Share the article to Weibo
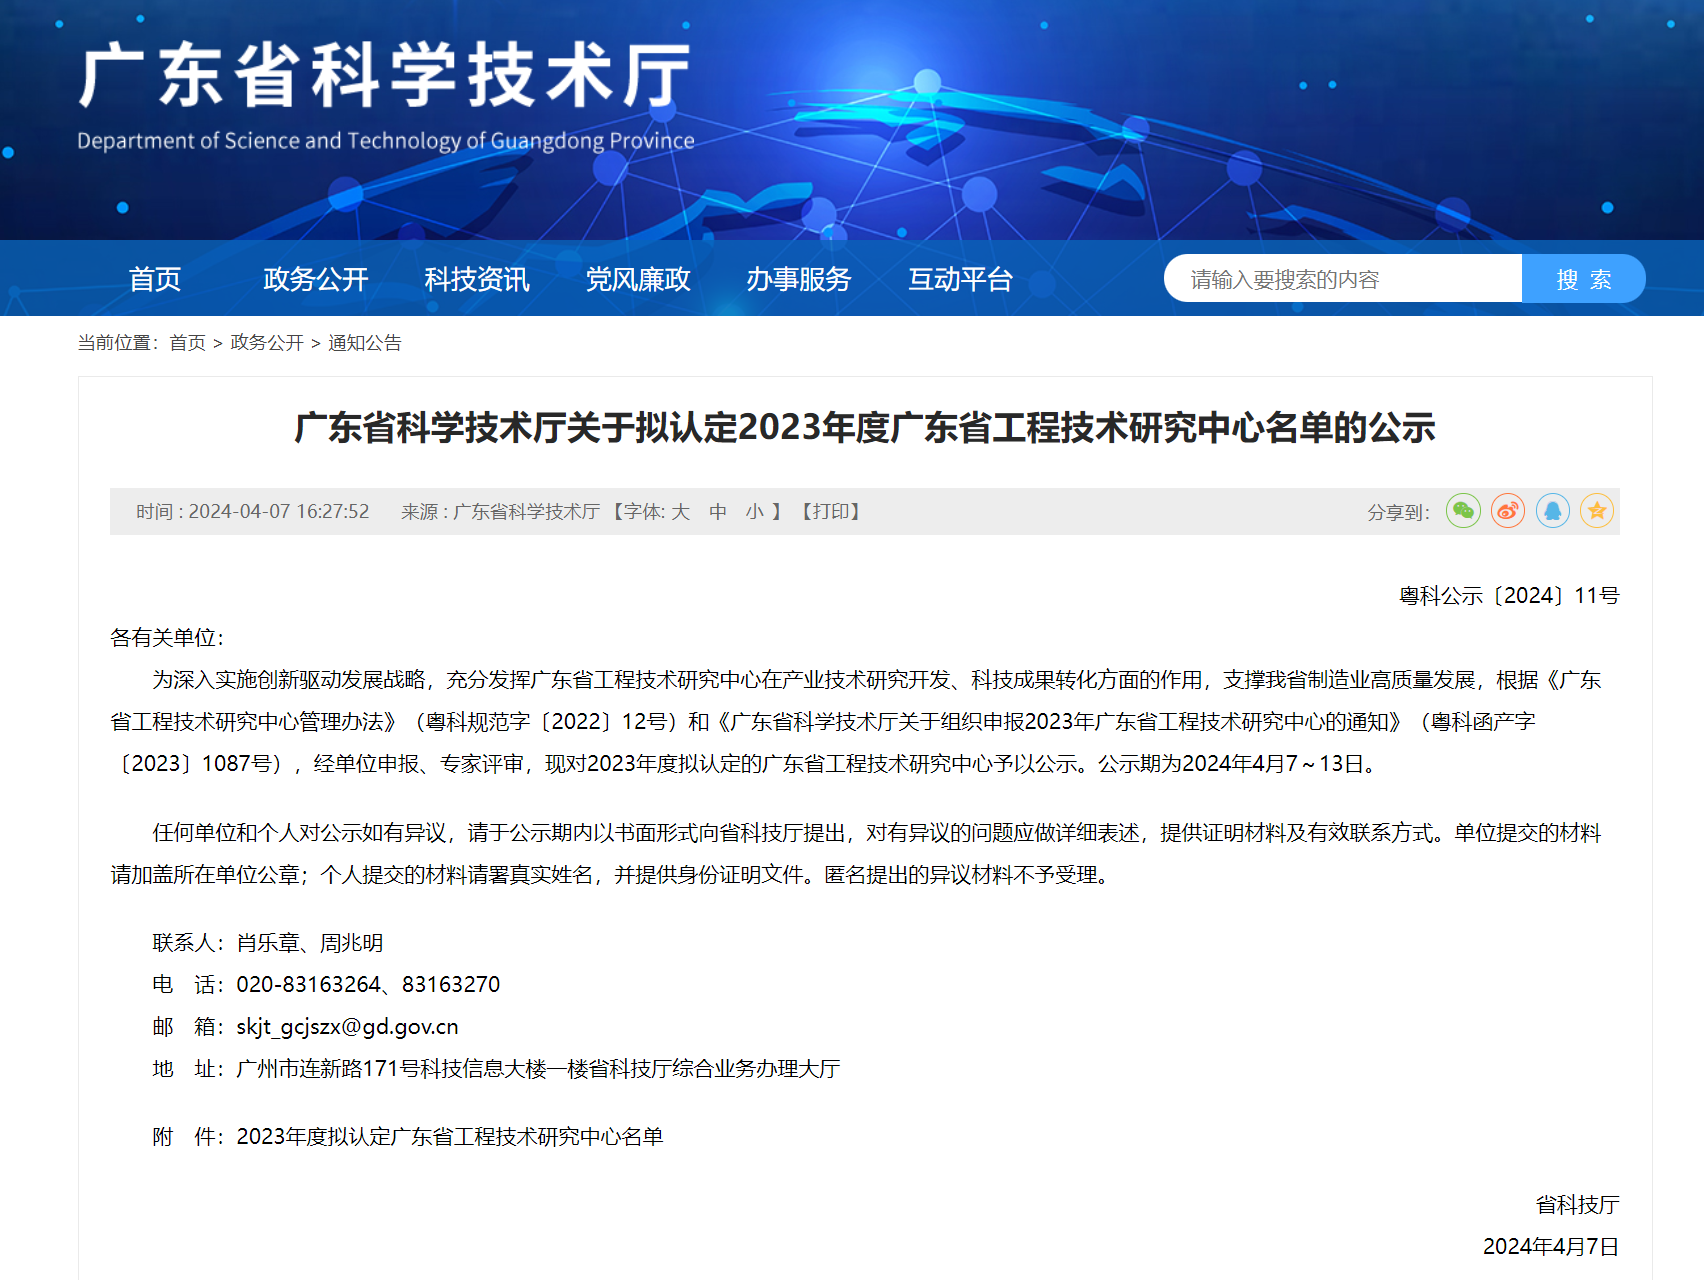This screenshot has height=1280, width=1704. click(1507, 510)
